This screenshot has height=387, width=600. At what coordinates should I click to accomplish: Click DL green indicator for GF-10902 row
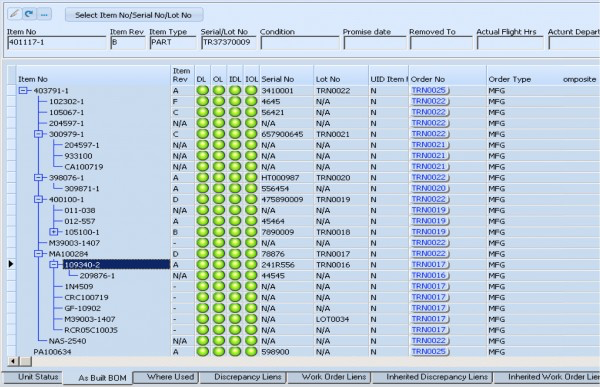pyautogui.click(x=202, y=308)
